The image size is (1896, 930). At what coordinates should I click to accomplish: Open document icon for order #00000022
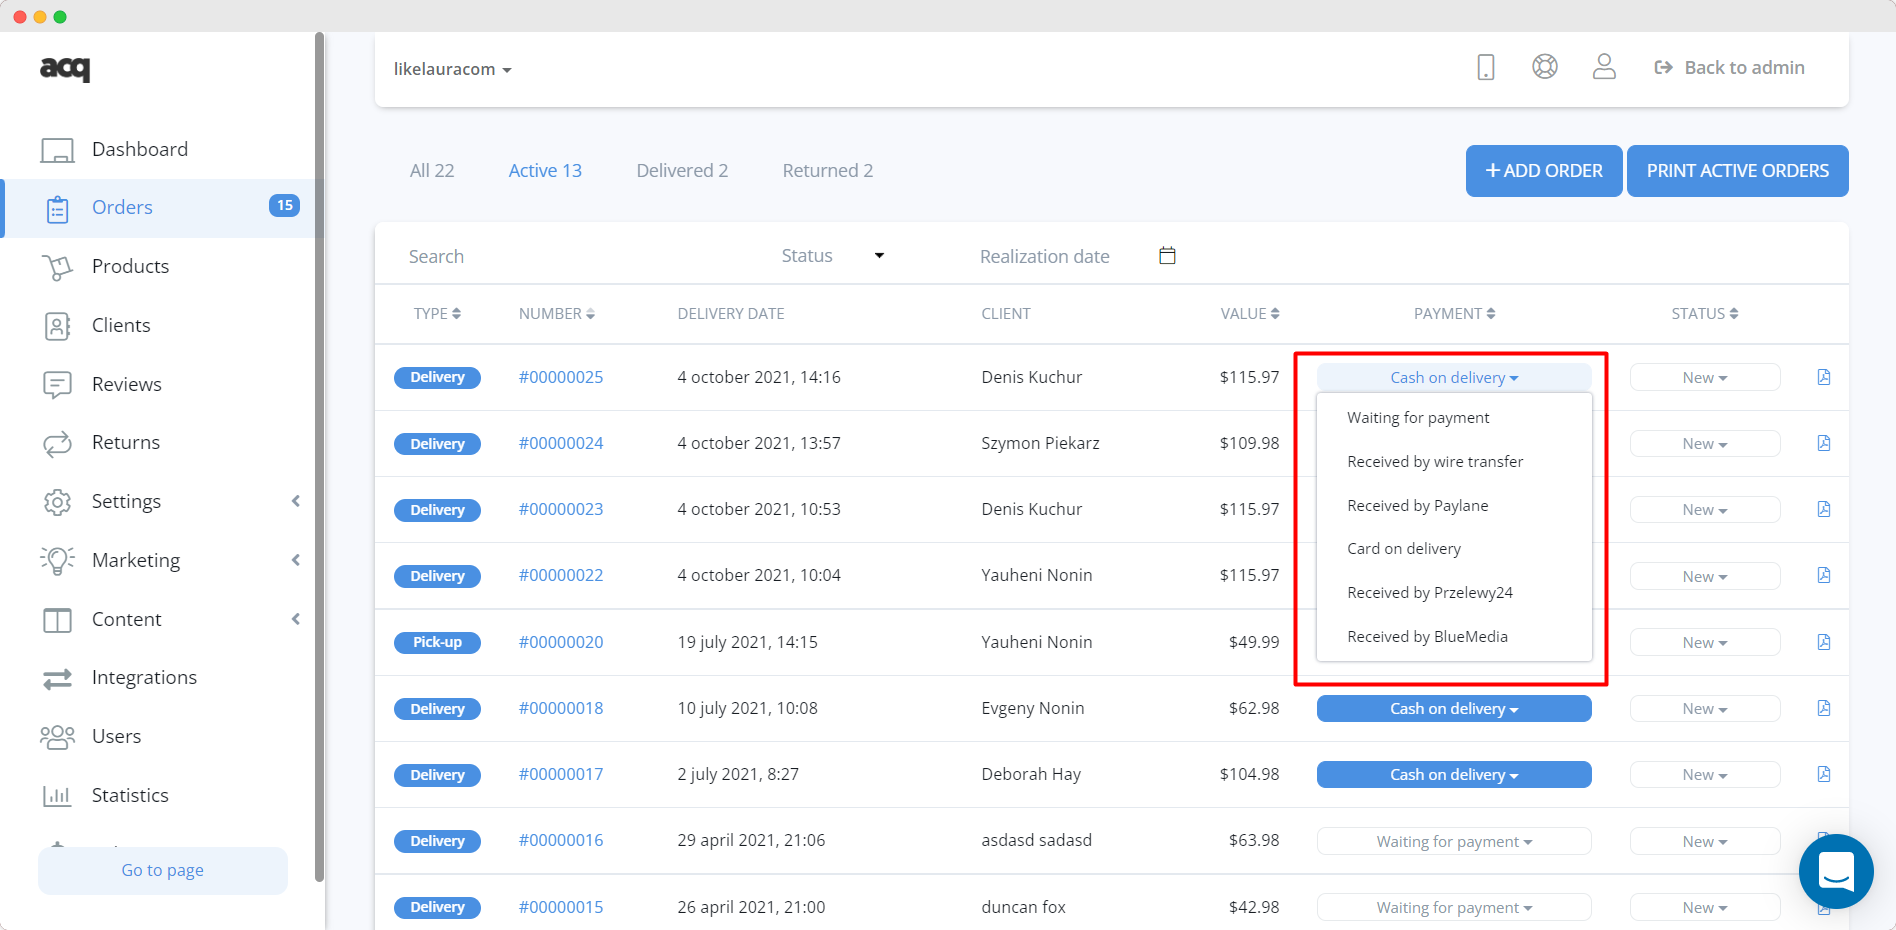1824,575
